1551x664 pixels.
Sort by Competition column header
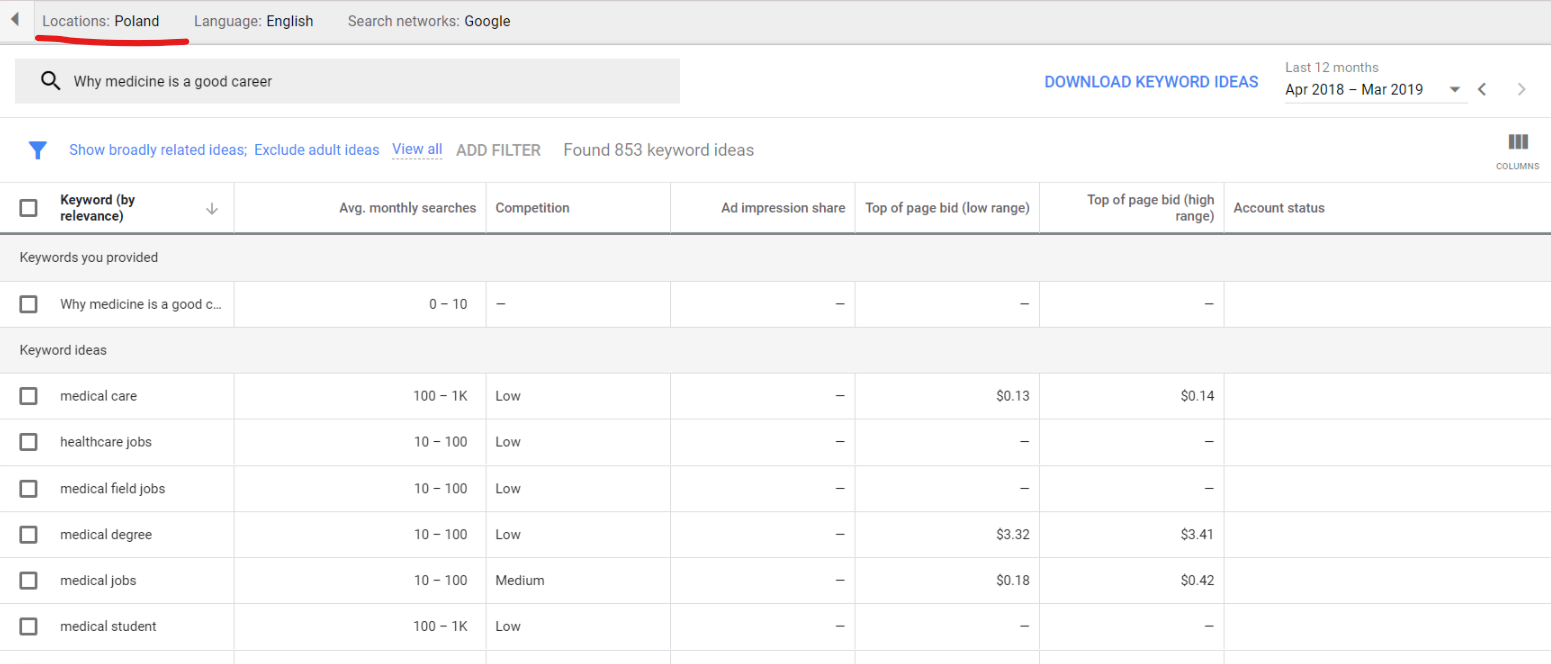point(532,208)
